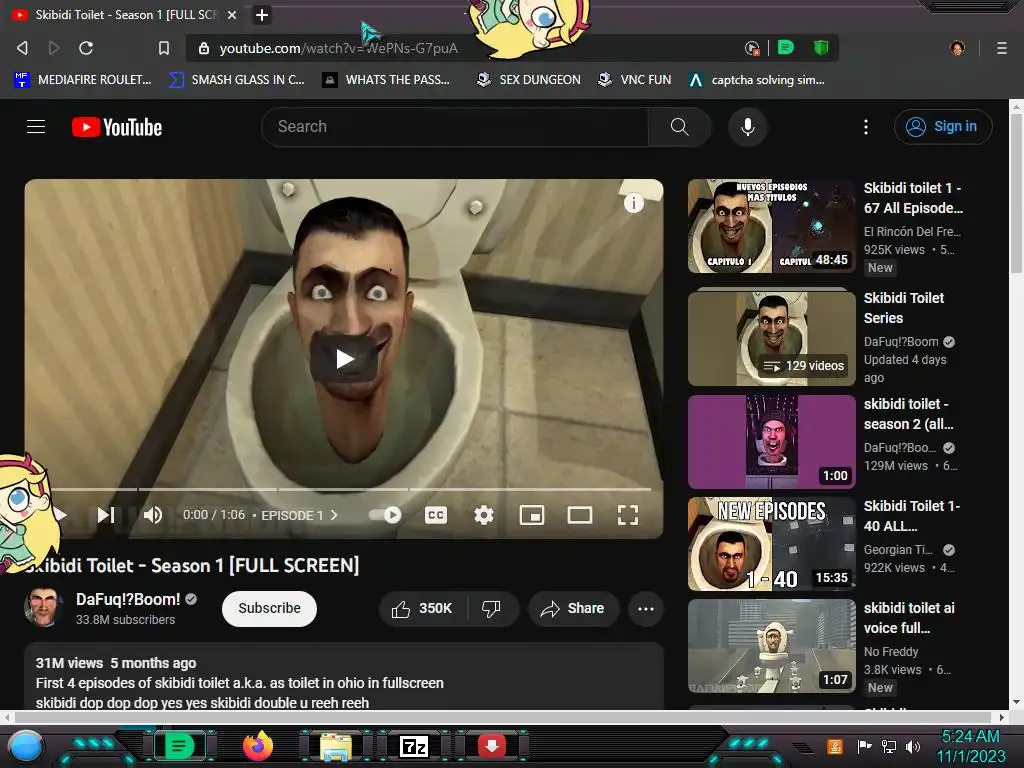Open DaFuq!?Boom! channel avatar
1024x768 pixels.
[x=43, y=607]
